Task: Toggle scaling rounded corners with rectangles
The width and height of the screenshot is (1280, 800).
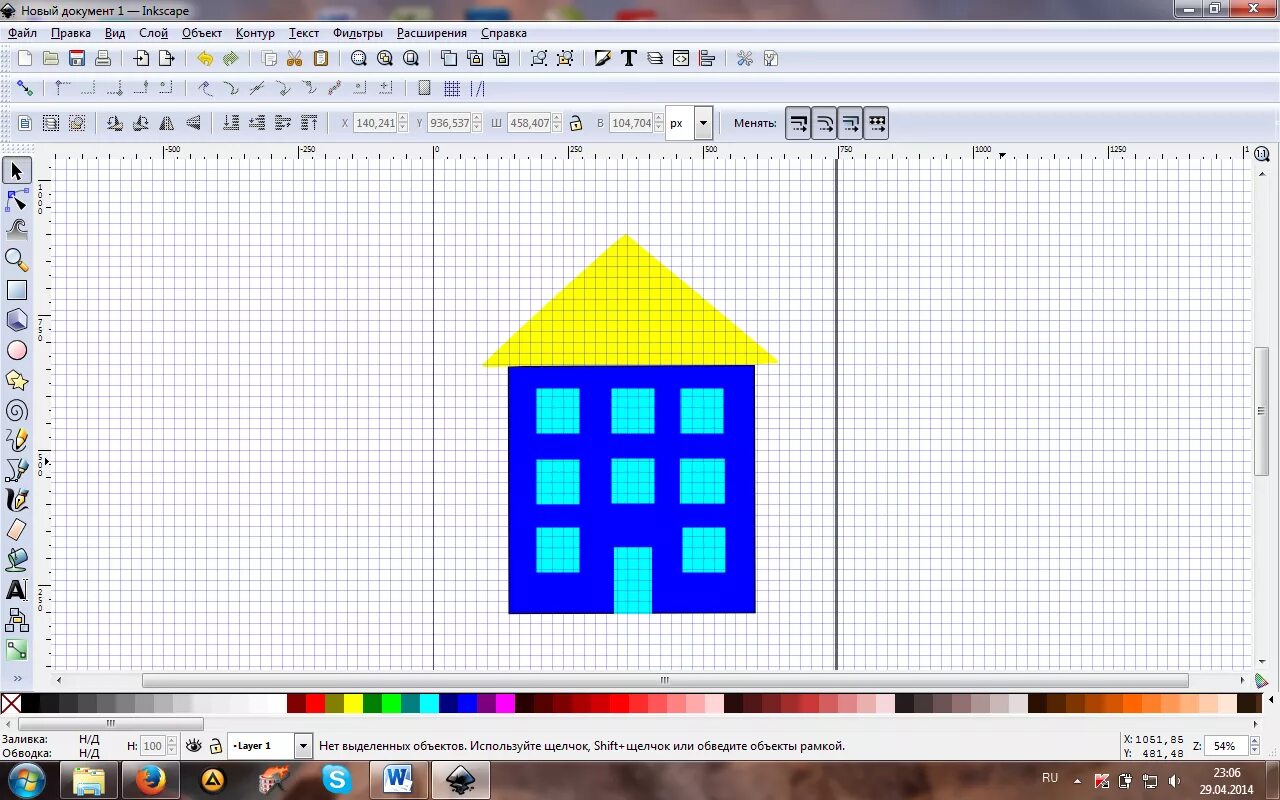Action: pyautogui.click(x=824, y=123)
